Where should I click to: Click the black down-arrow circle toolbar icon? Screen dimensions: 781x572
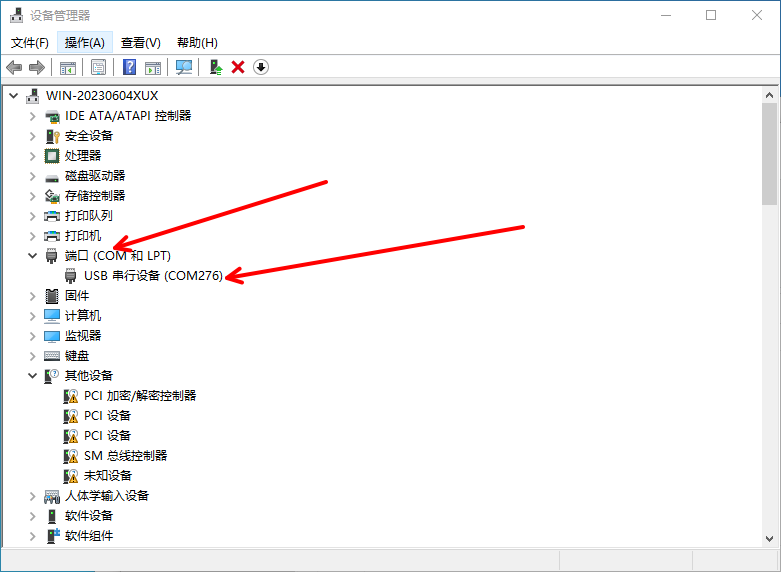click(x=261, y=67)
